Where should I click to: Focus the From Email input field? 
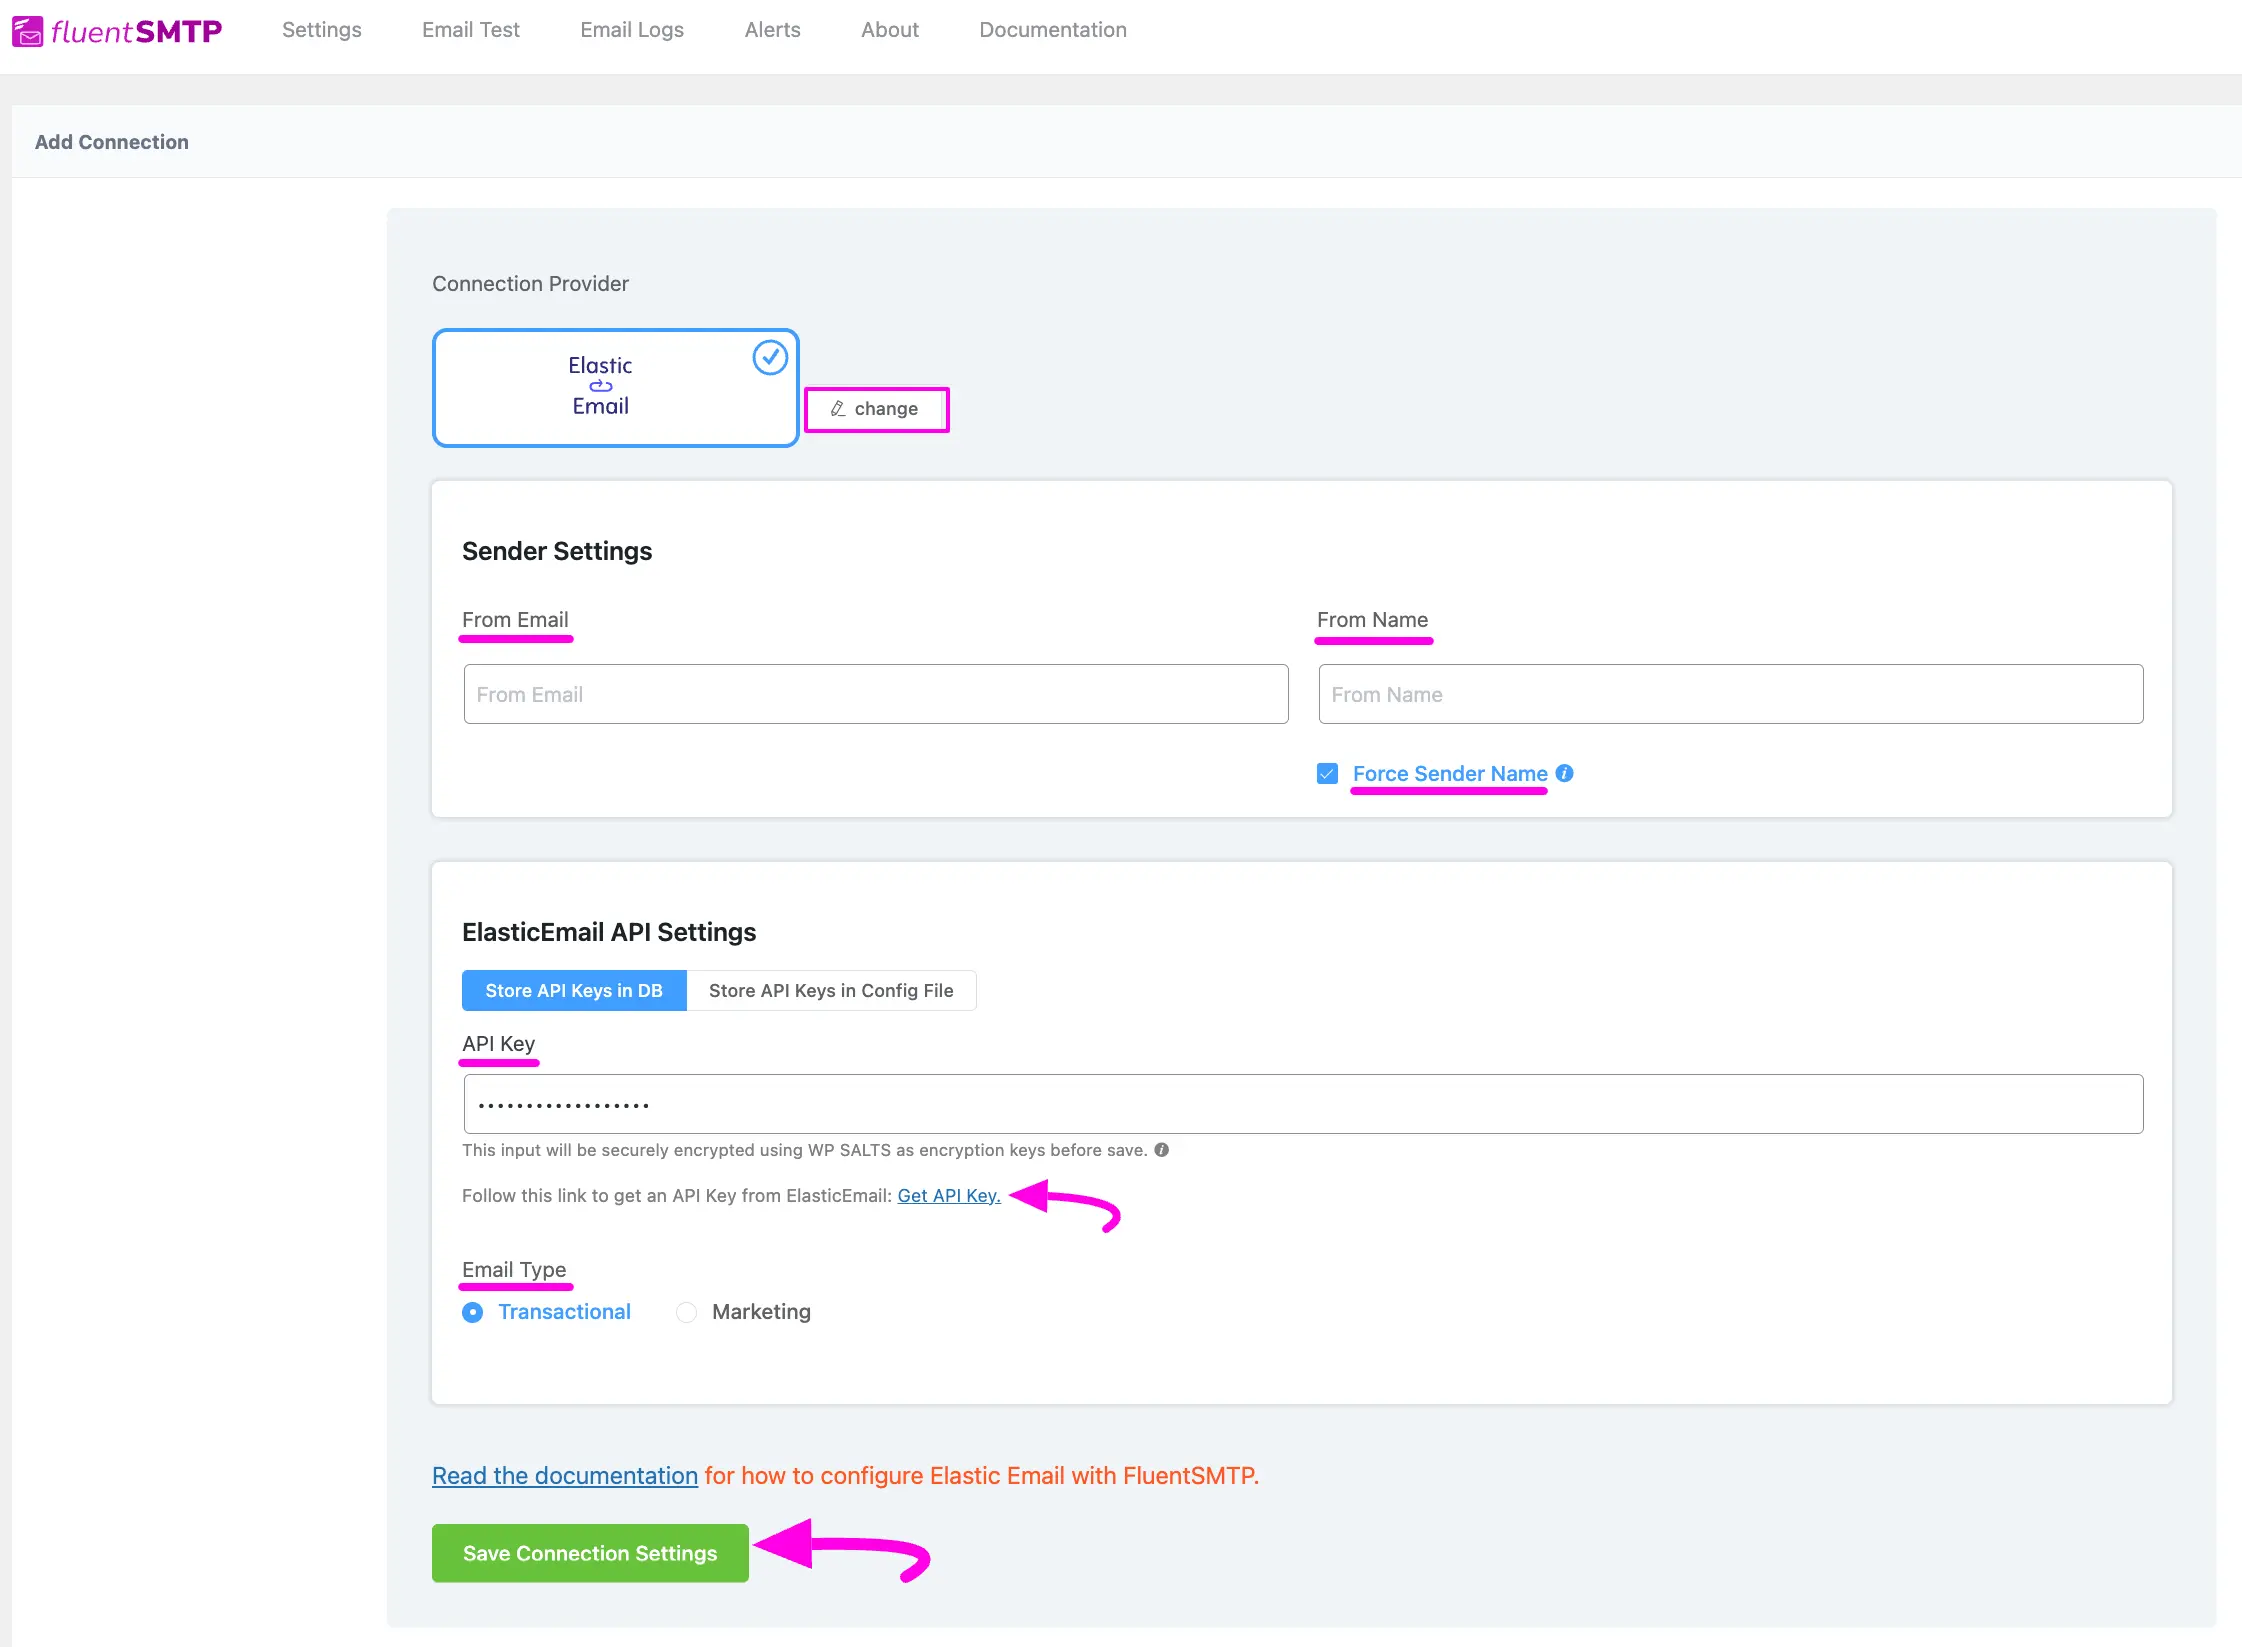pyautogui.click(x=876, y=694)
